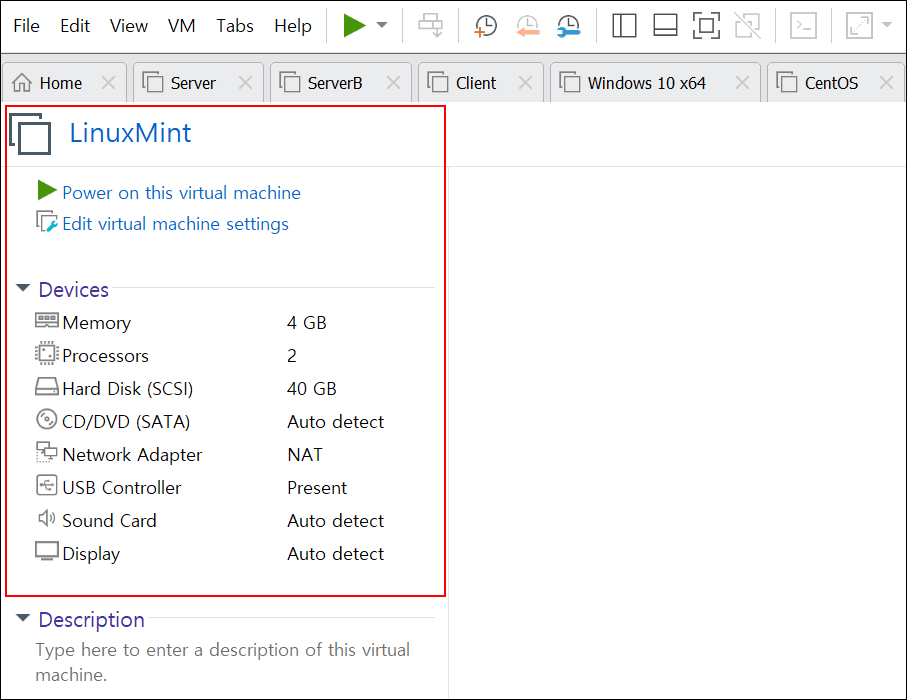This screenshot has height=700, width=907.
Task: Select the Processors device label
Action: pyautogui.click(x=105, y=356)
